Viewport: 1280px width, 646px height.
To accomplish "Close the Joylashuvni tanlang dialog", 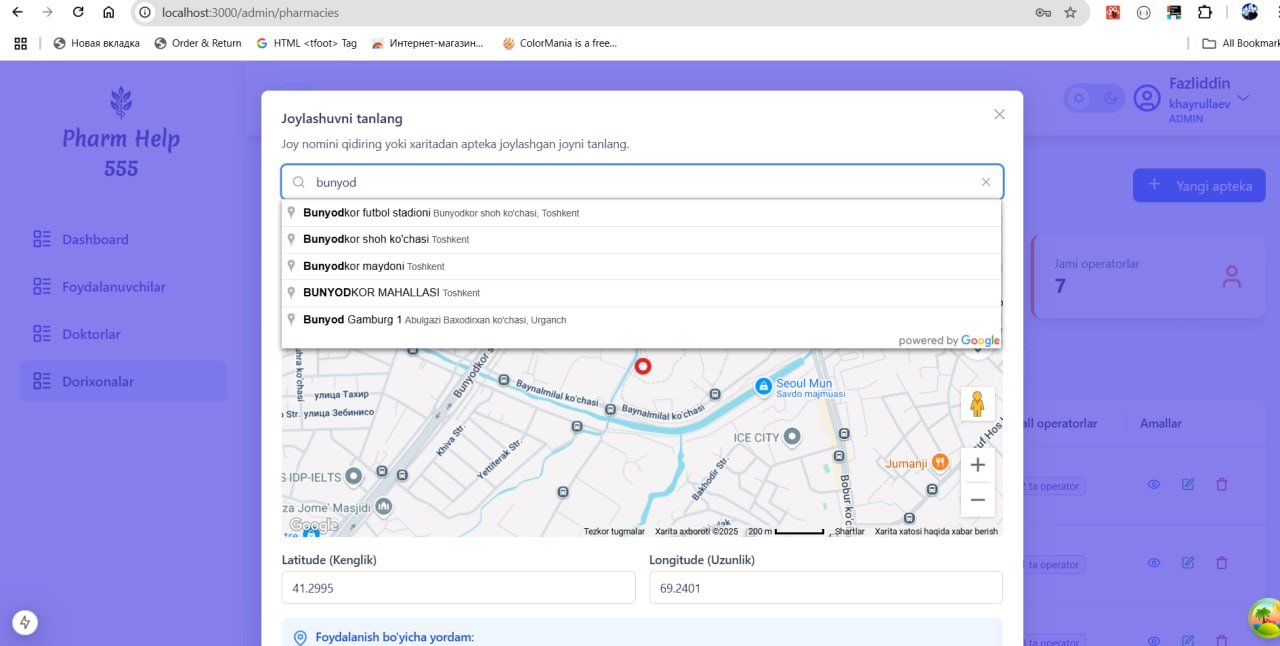I will (999, 114).
